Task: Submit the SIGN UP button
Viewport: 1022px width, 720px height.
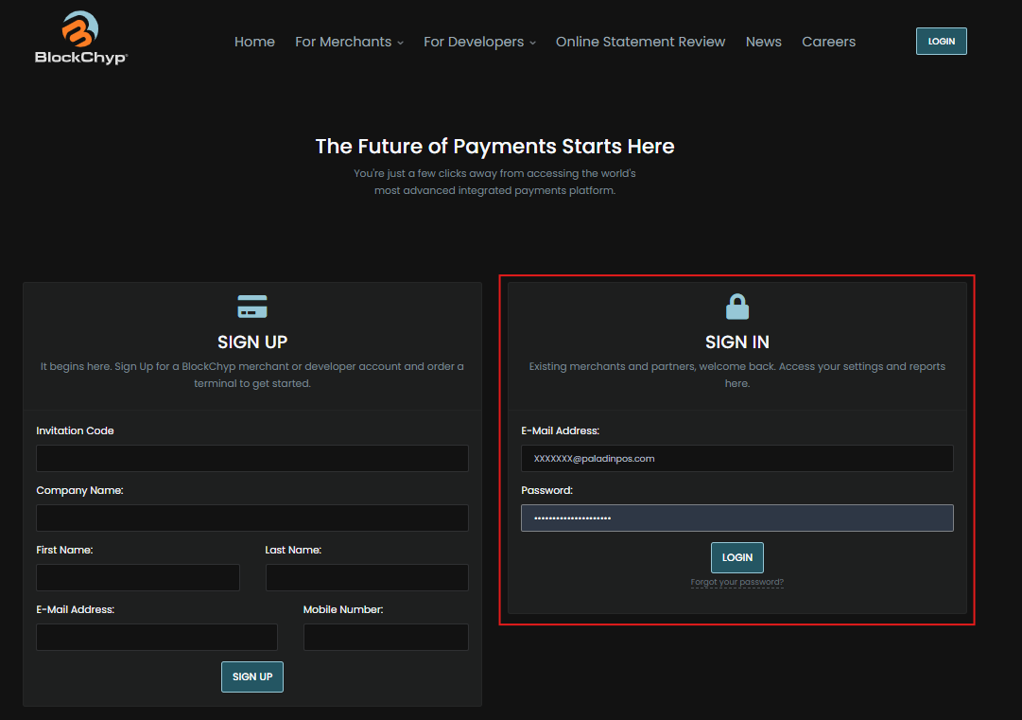Action: (252, 676)
